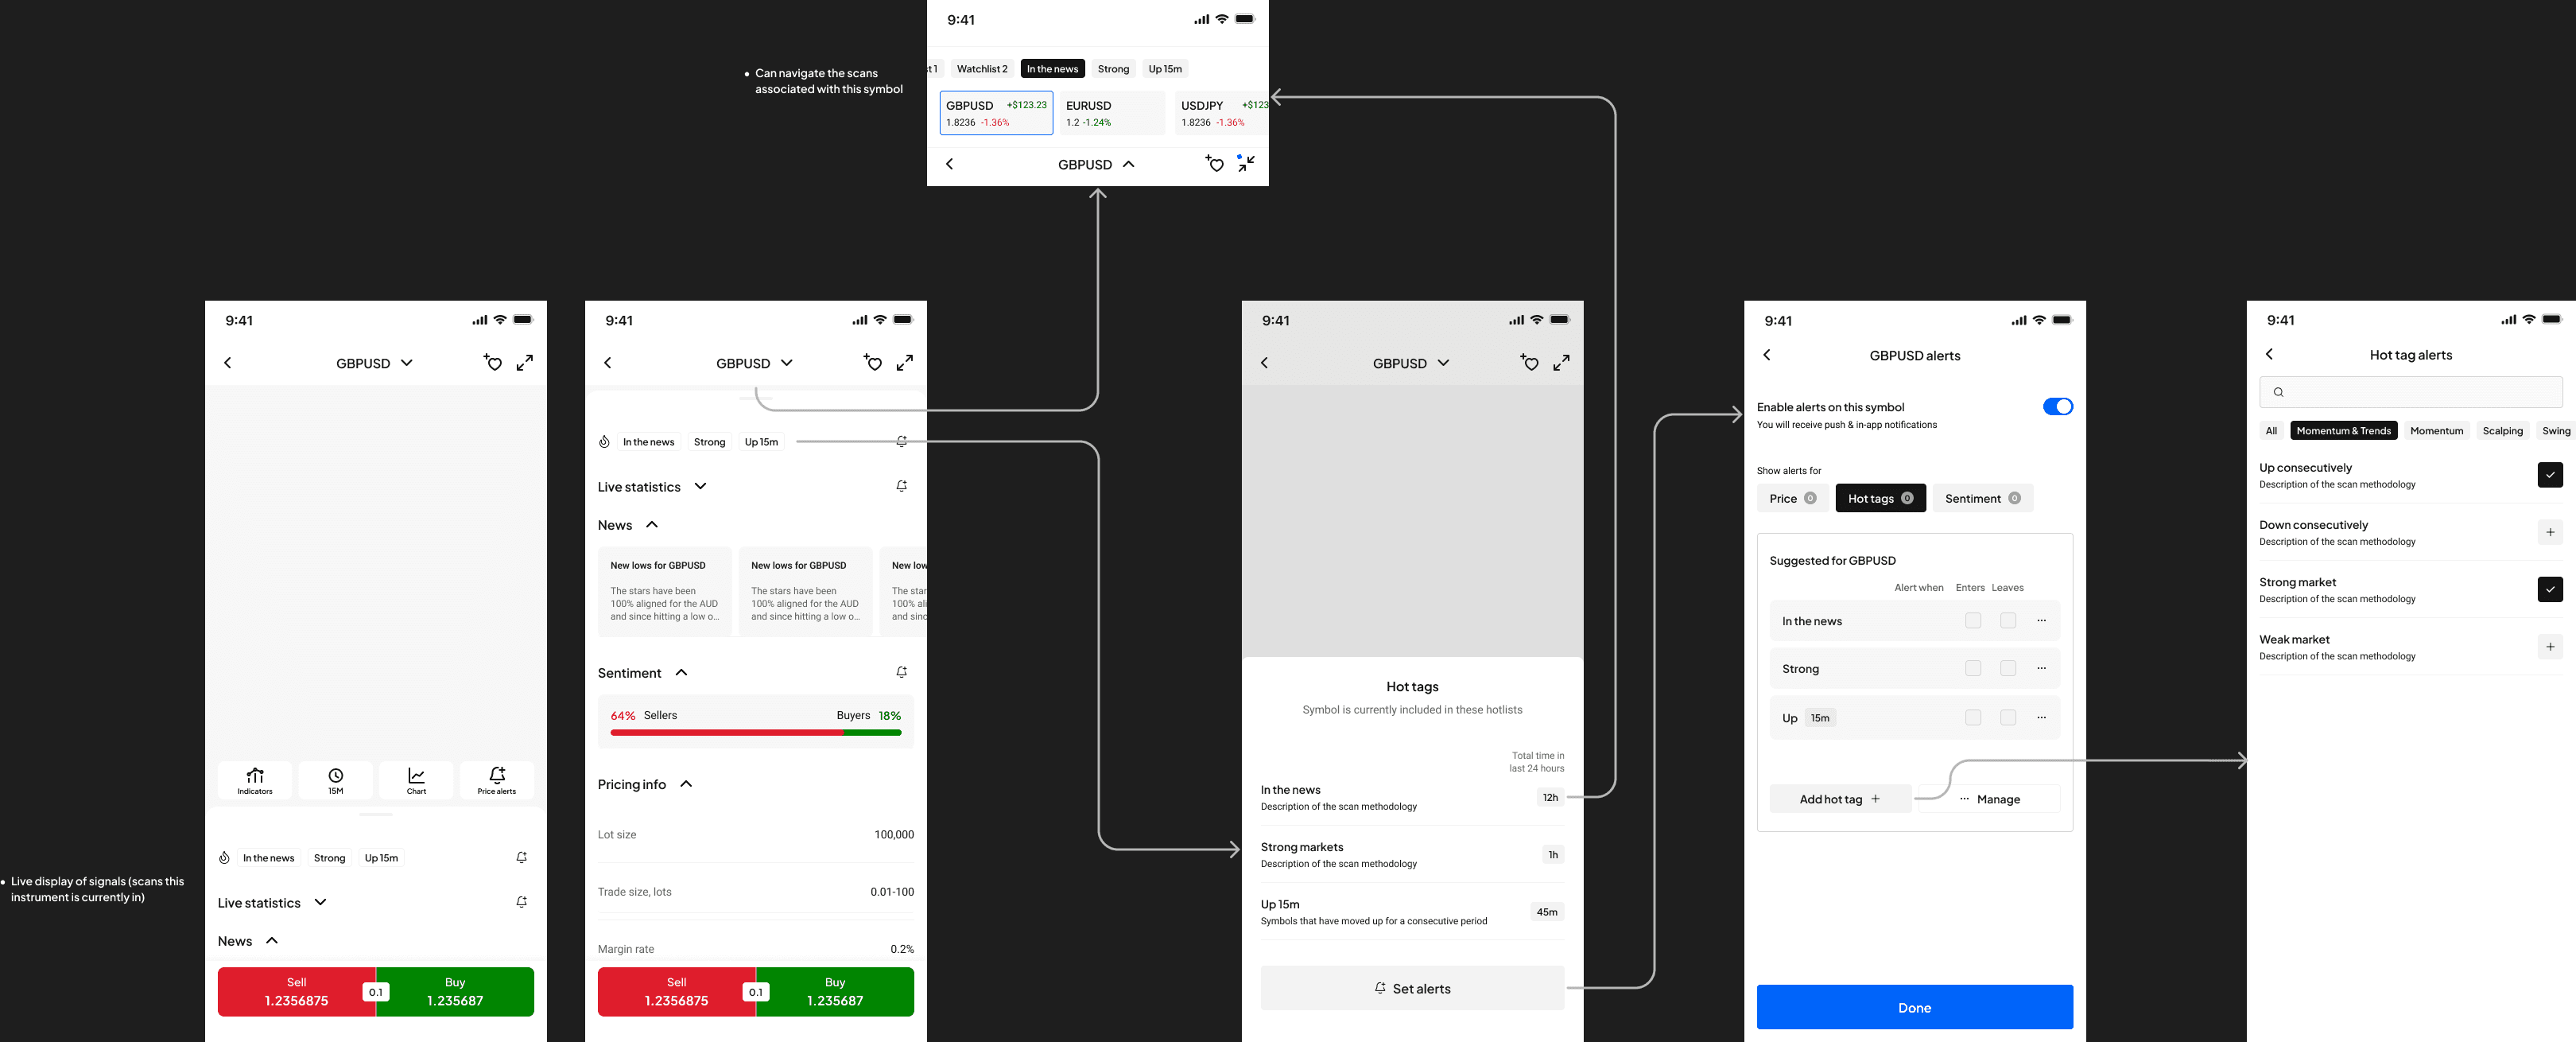The height and width of the screenshot is (1042, 2576).
Task: Tap the Chart icon in bottom toolbar
Action: (416, 779)
